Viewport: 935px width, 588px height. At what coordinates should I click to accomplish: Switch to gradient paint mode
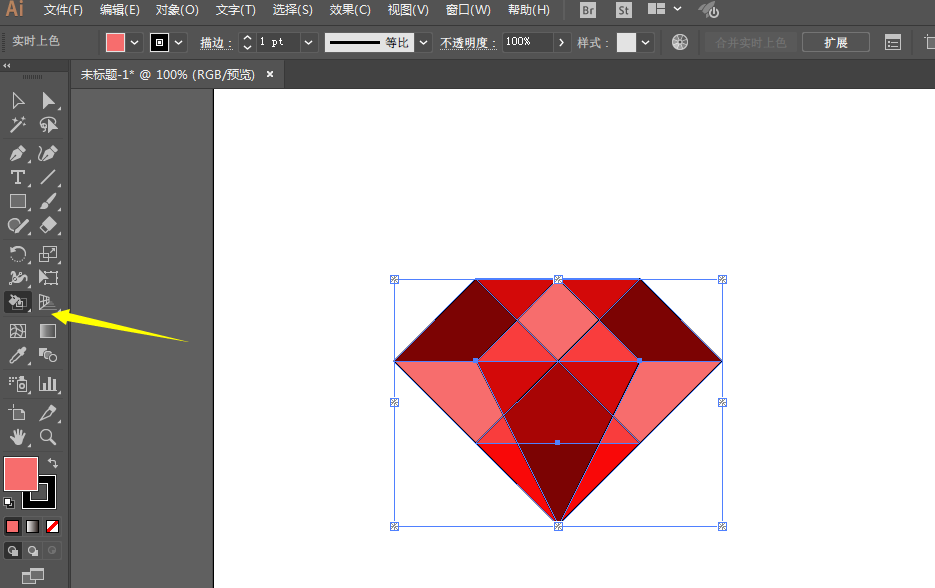click(x=33, y=526)
